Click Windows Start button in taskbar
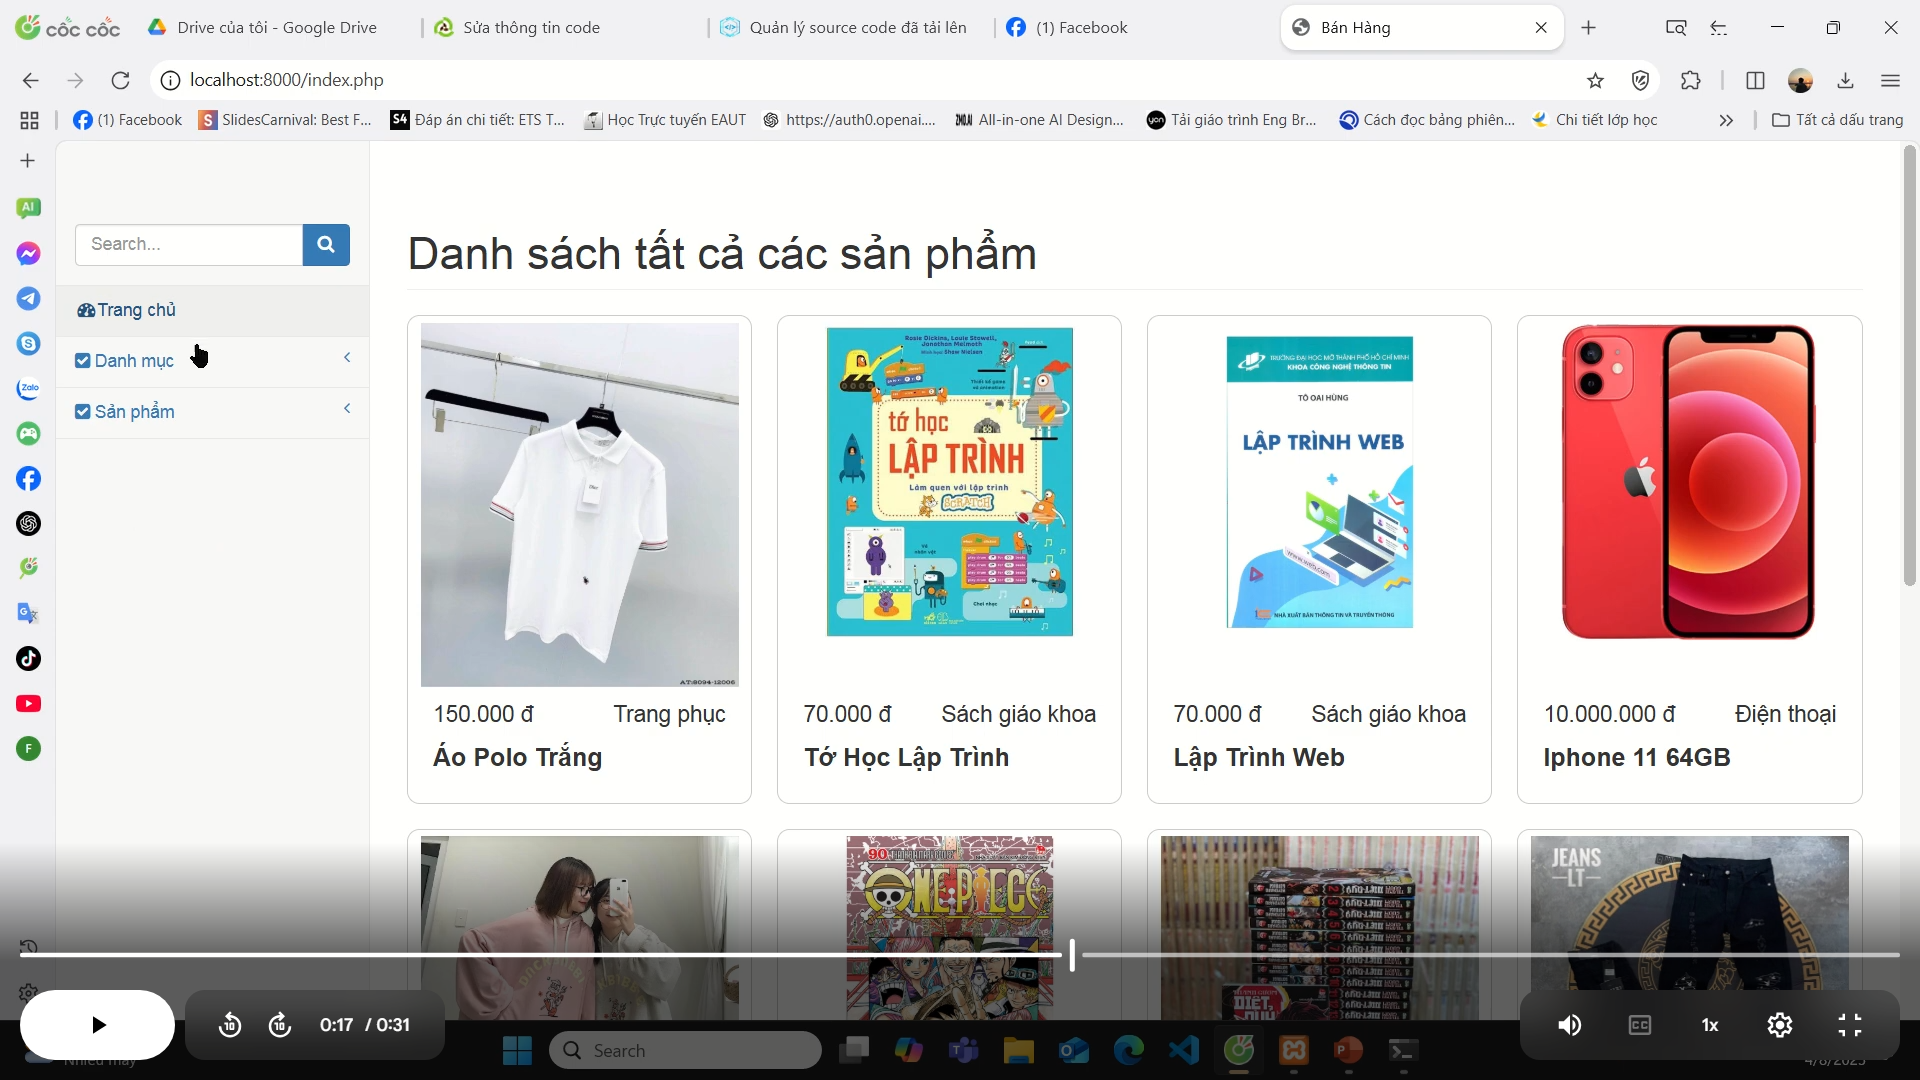 point(517,1051)
